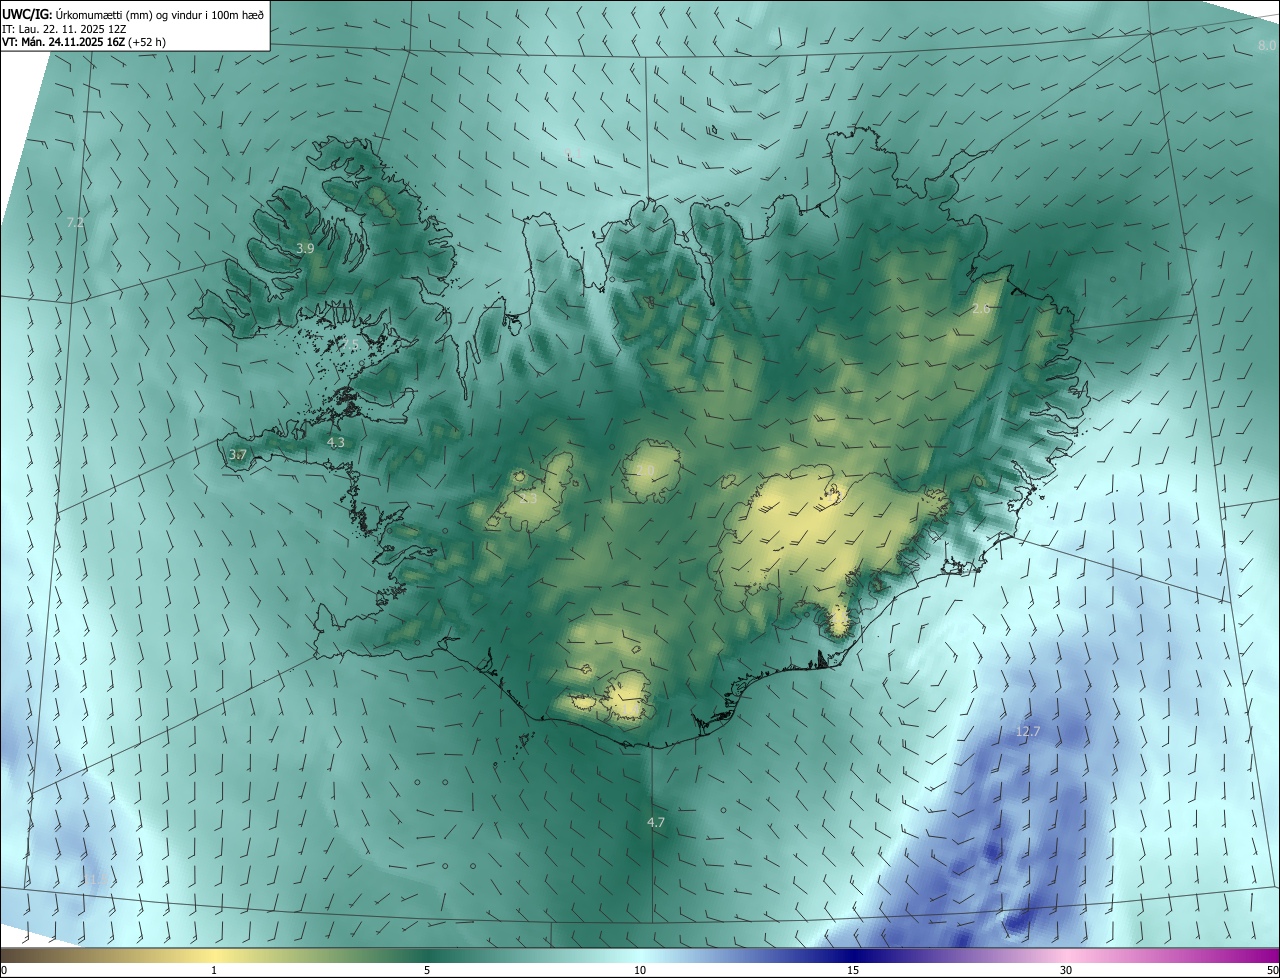Click the 15 tick on the colorbar
This screenshot has height=978, width=1280.
(x=853, y=970)
